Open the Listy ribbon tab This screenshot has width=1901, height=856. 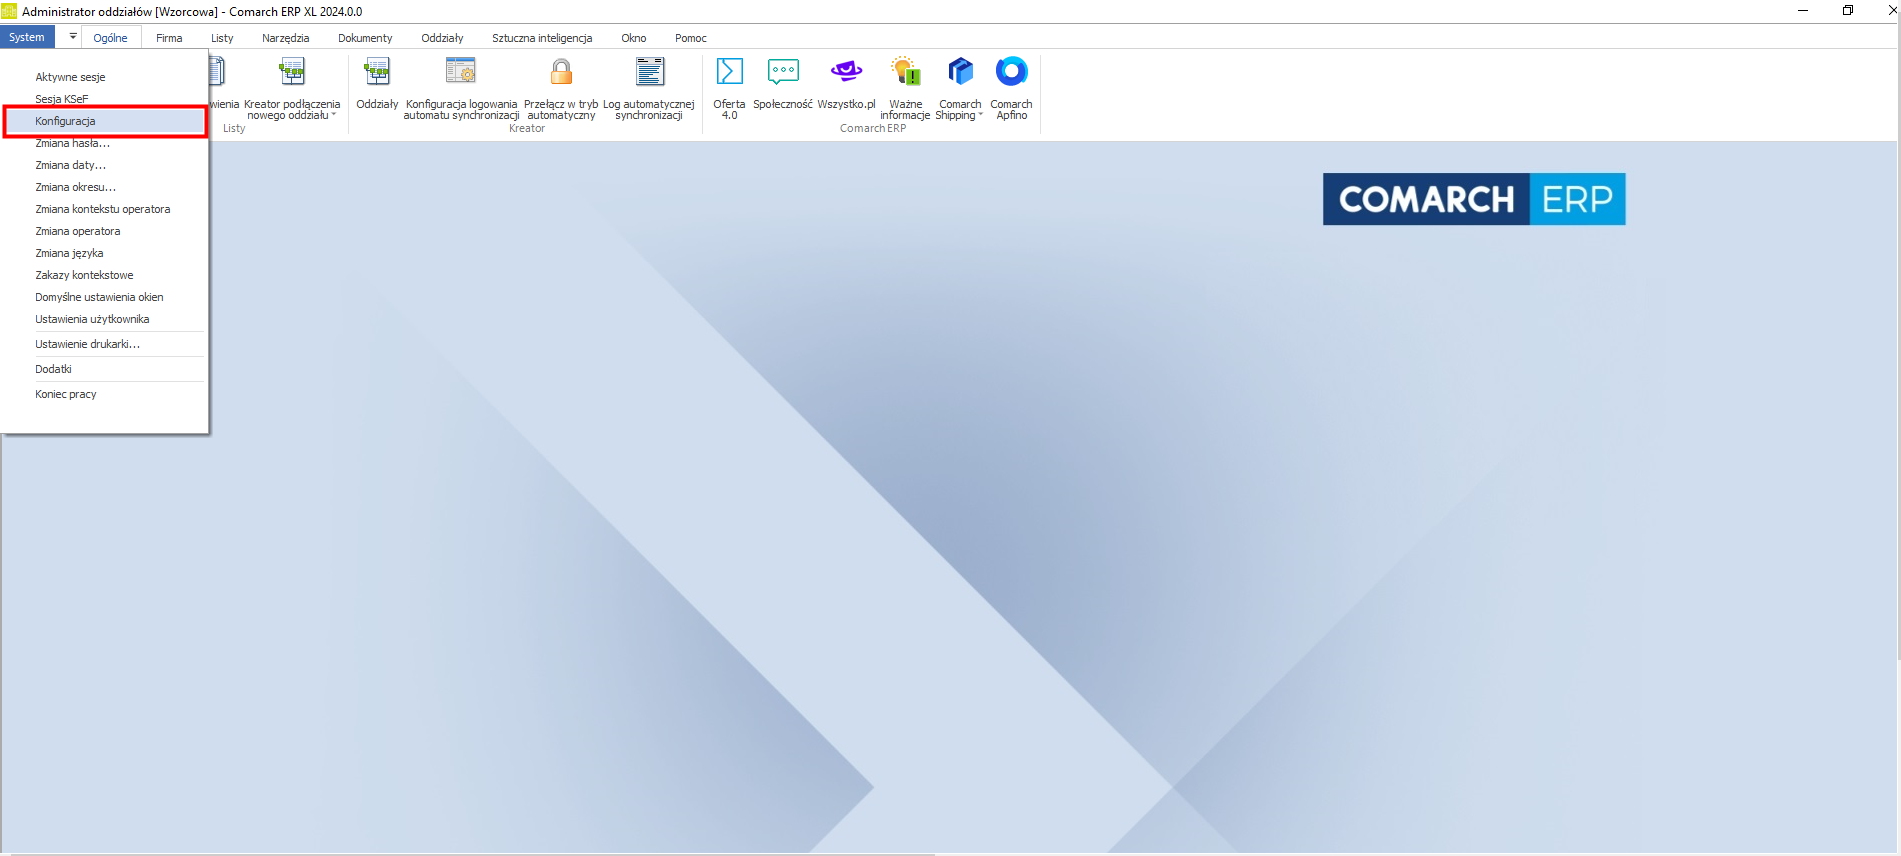[x=222, y=38]
